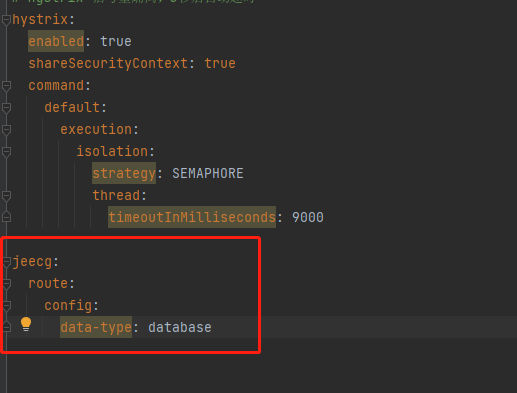Image resolution: width=517 pixels, height=393 pixels.
Task: Click the '9000' timeout value
Action: pyautogui.click(x=308, y=217)
